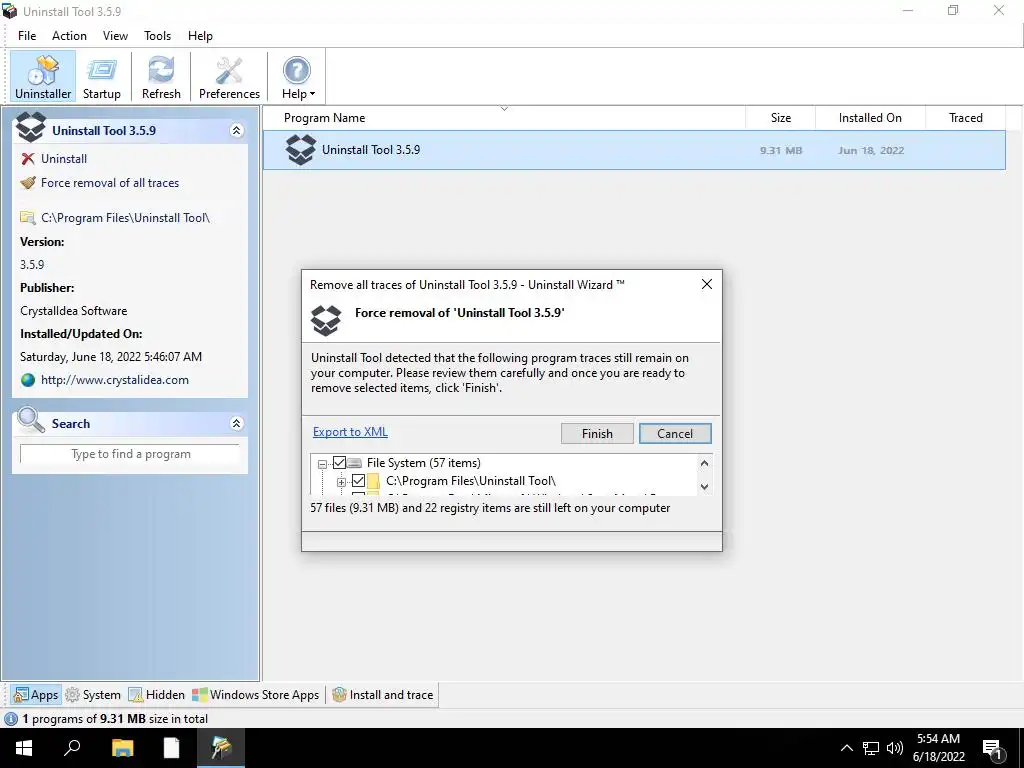Image resolution: width=1024 pixels, height=768 pixels.
Task: Switch to Install and trace tab
Action: click(x=383, y=695)
